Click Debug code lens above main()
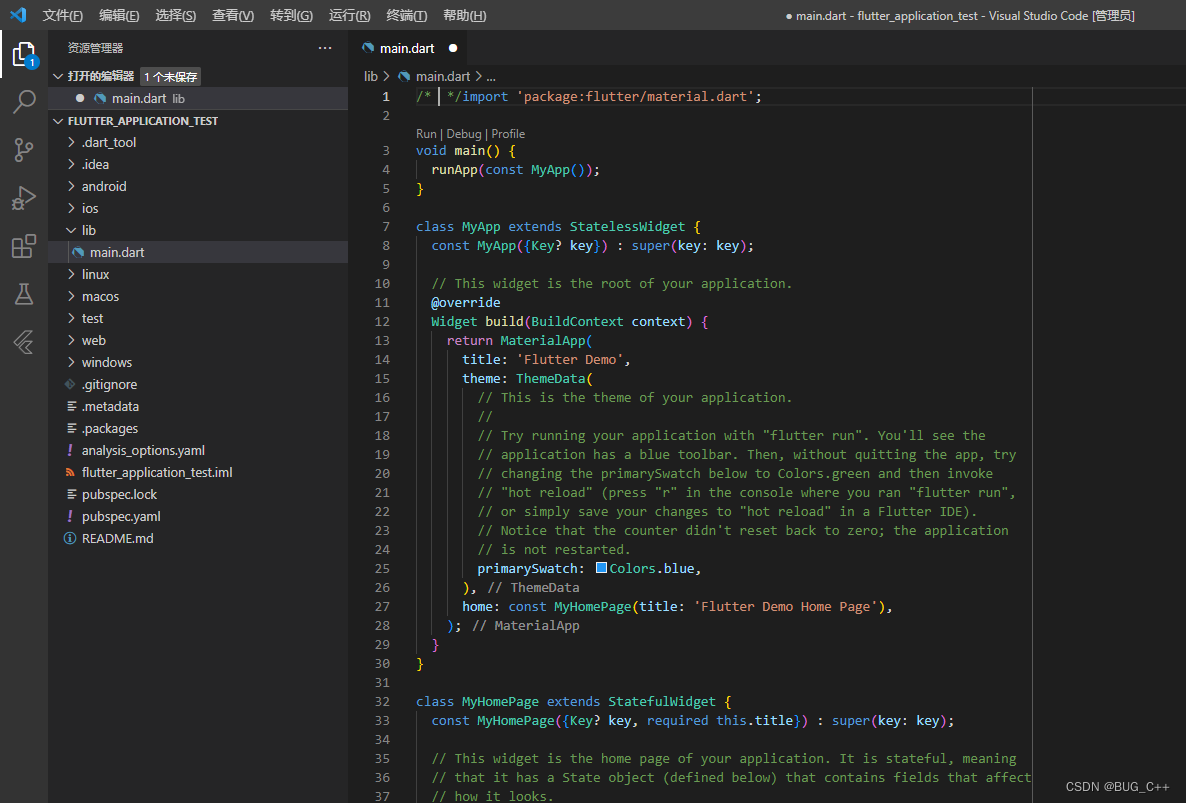The width and height of the screenshot is (1186, 803). coord(464,134)
